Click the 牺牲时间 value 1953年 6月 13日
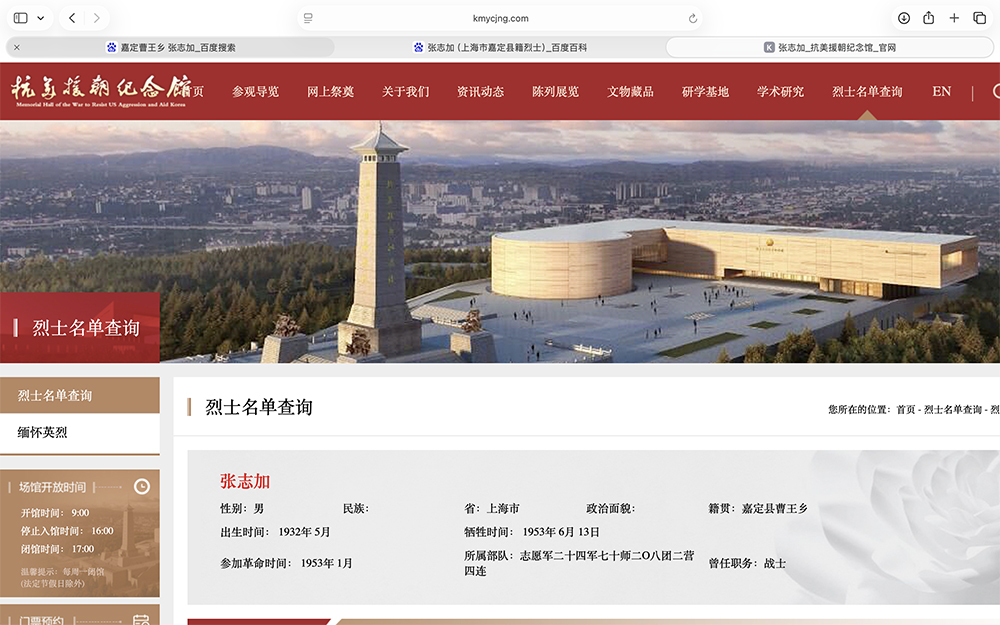The height and width of the screenshot is (625, 1000). click(561, 532)
